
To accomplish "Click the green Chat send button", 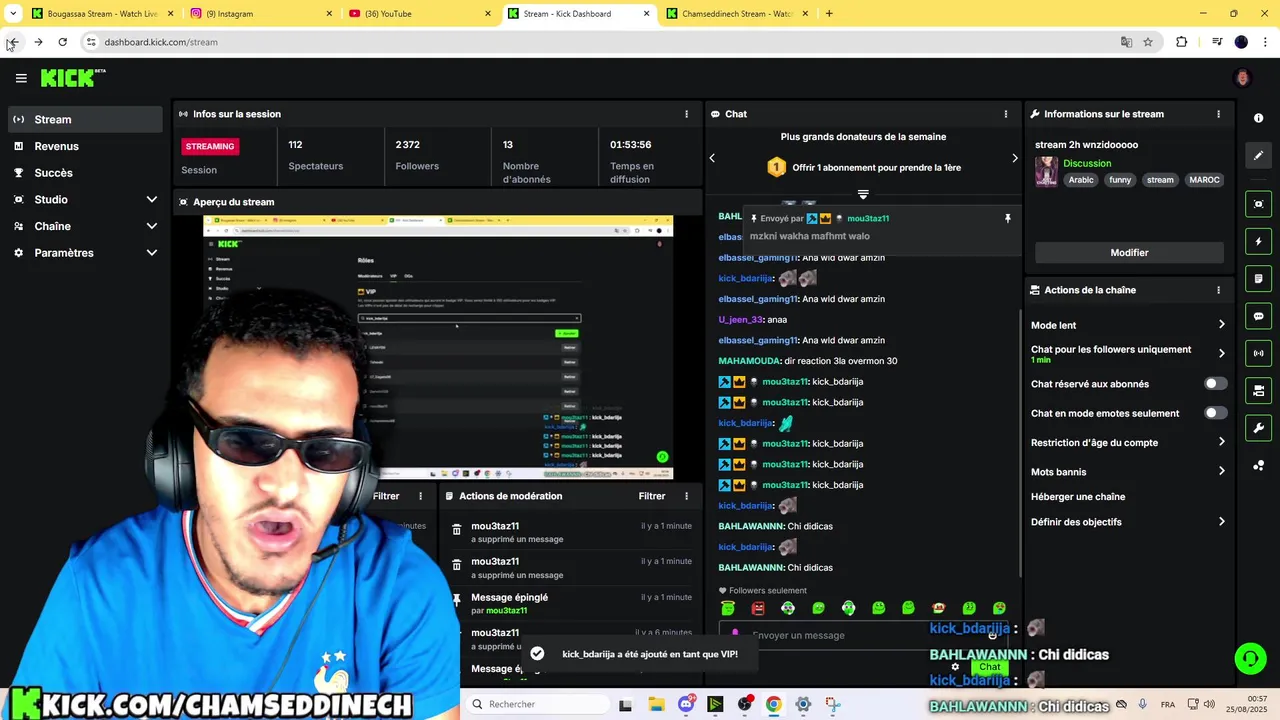I will pos(989,667).
